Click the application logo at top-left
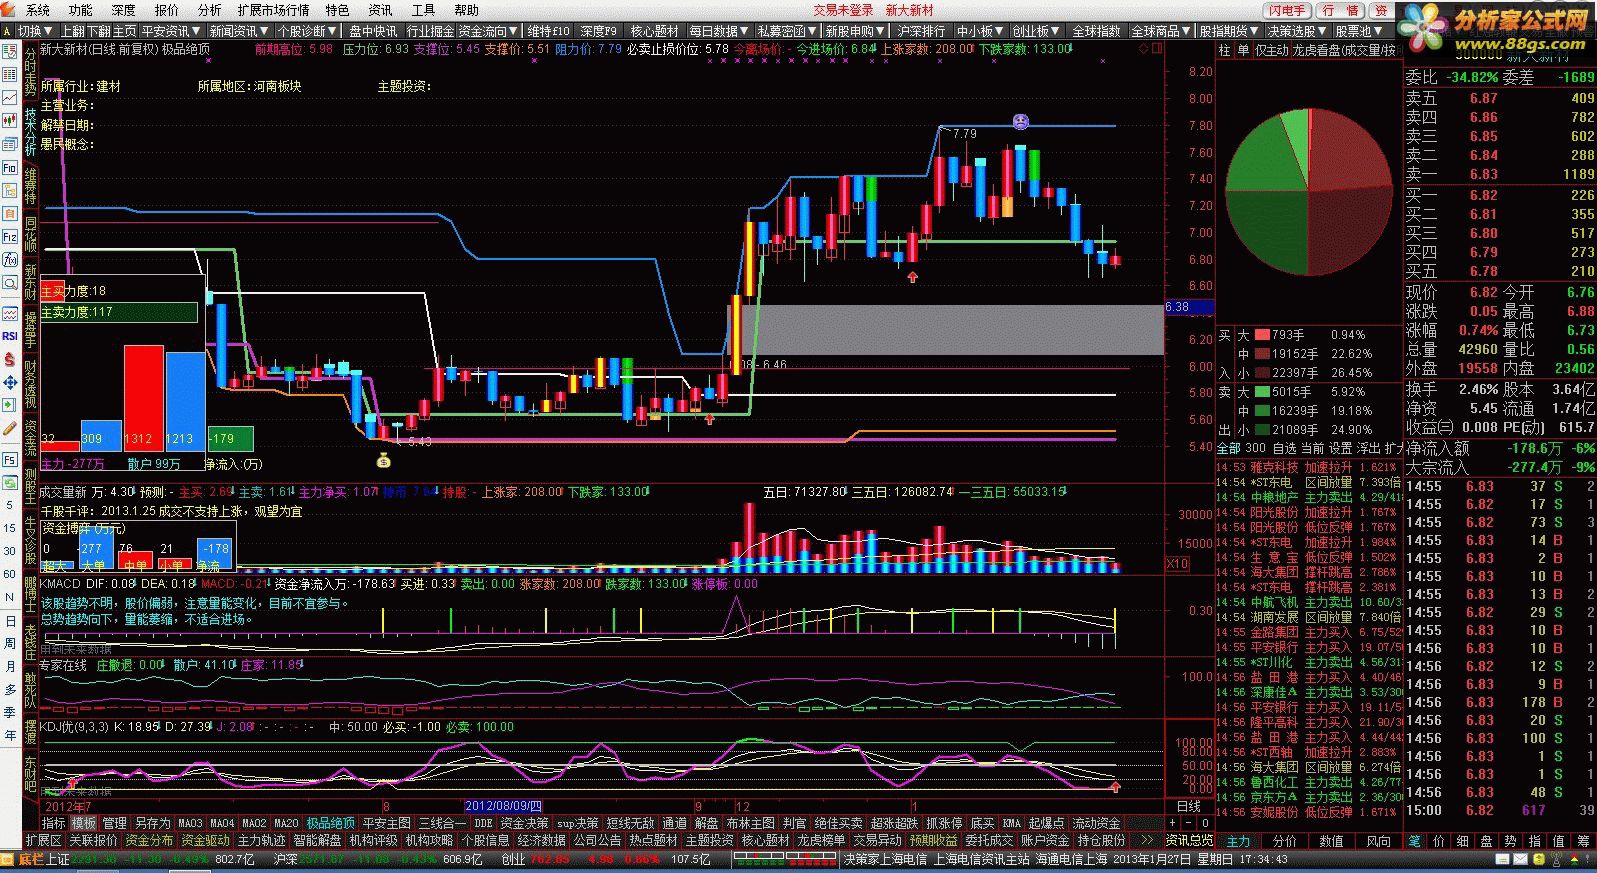The image size is (1597, 873). click(10, 10)
